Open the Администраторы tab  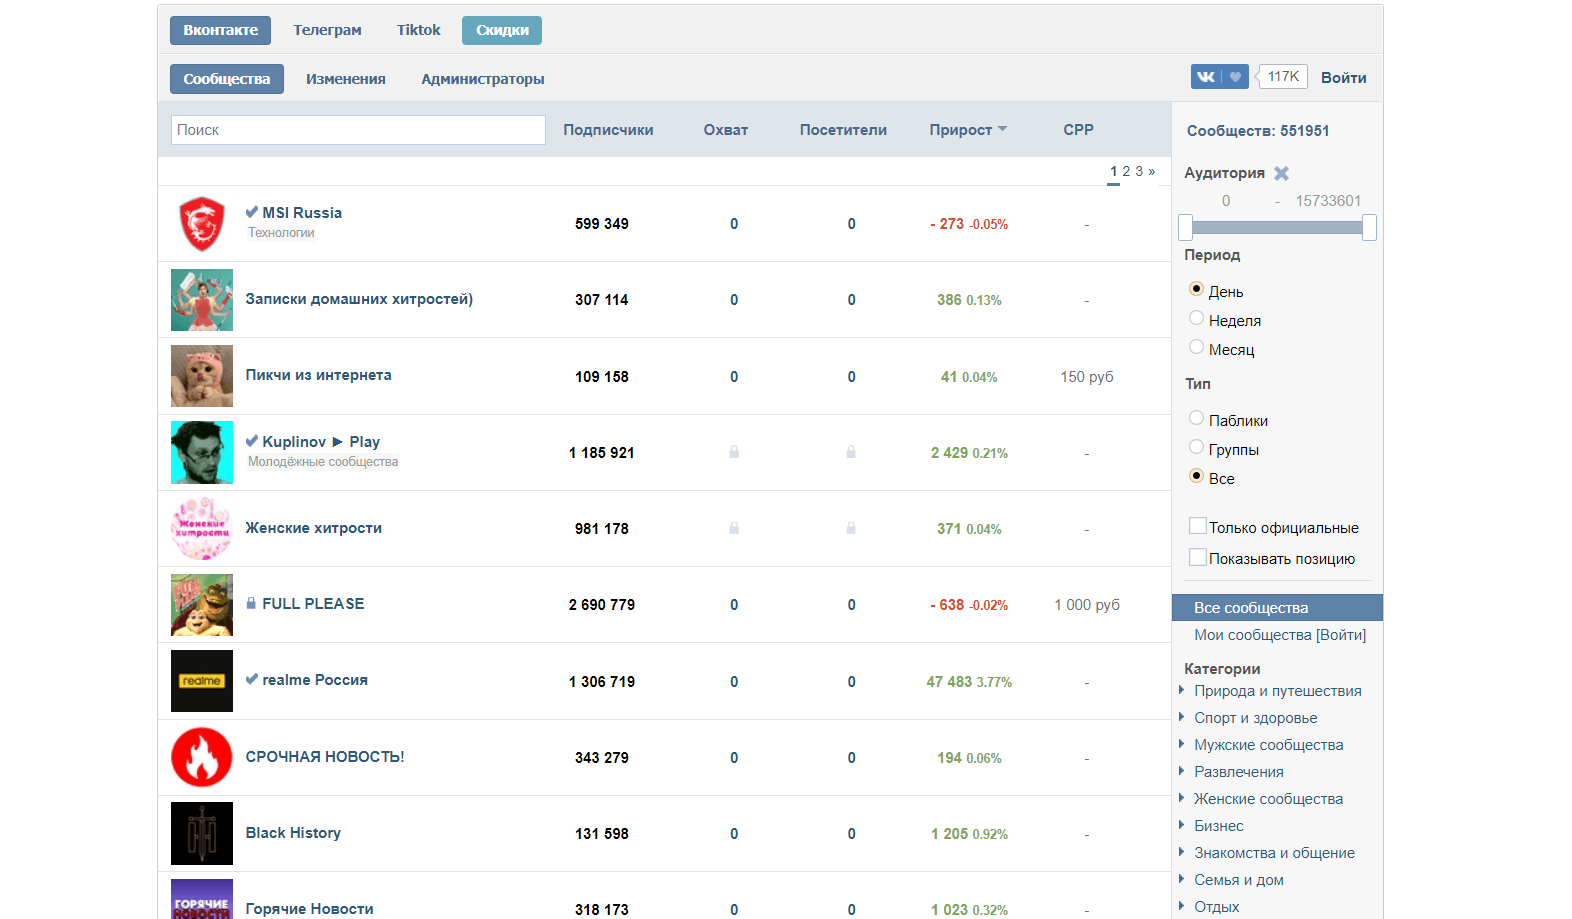click(482, 79)
